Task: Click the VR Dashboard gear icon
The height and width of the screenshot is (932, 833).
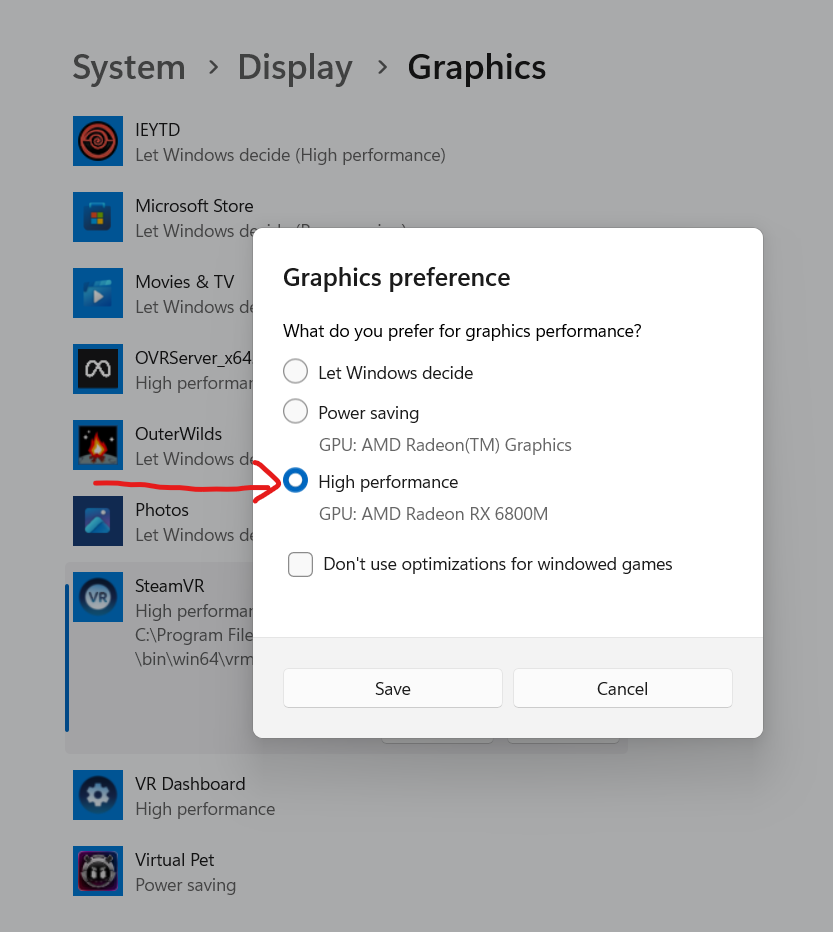Action: click(98, 795)
